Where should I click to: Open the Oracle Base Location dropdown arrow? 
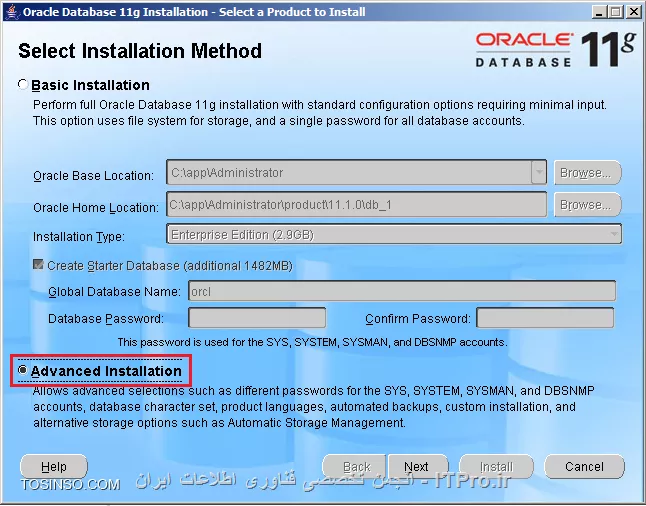539,172
